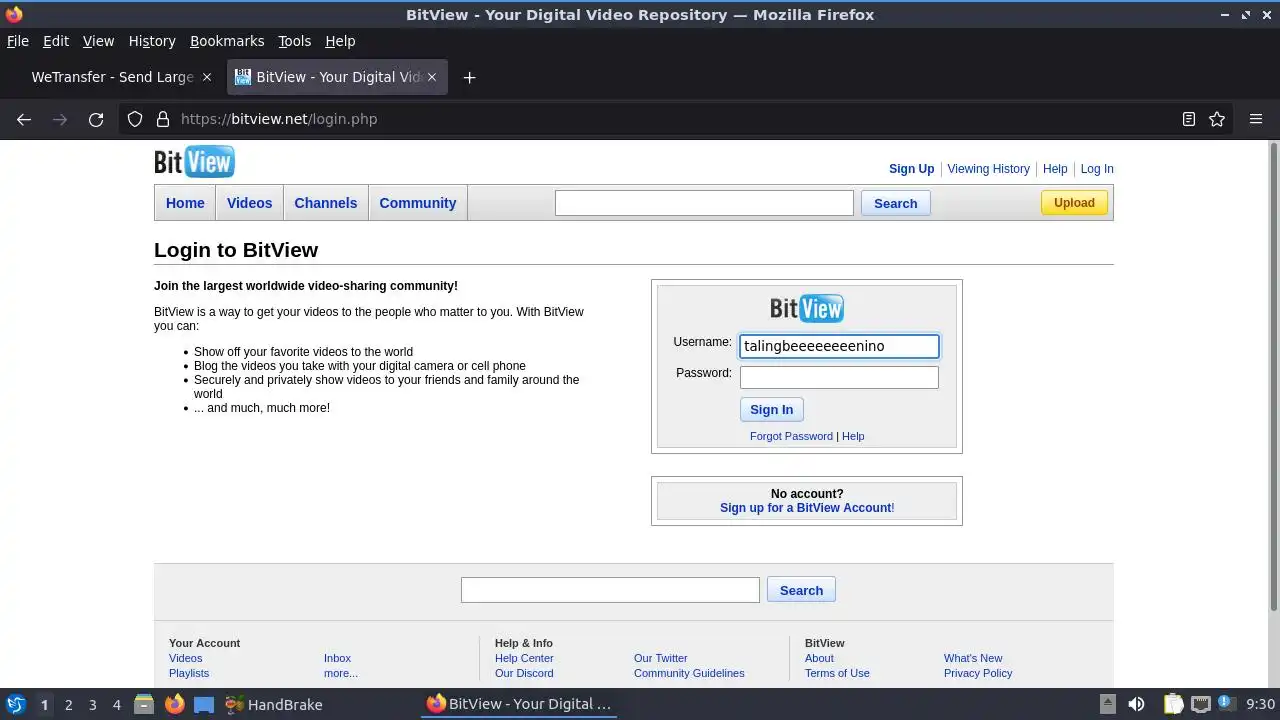Open the Edit menu
Viewport: 1280px width, 720px height.
(x=56, y=41)
